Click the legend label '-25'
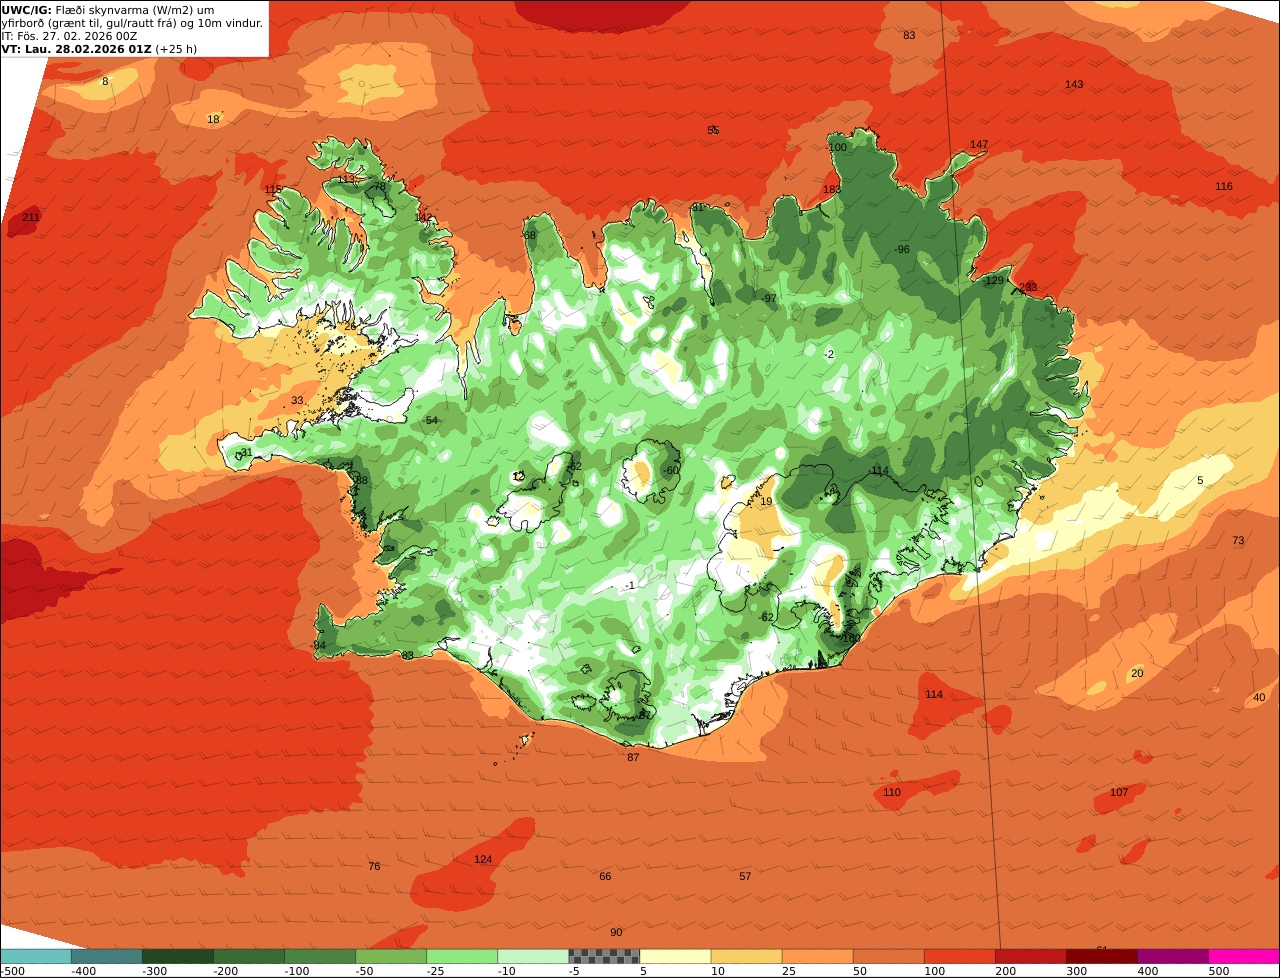 [x=435, y=970]
